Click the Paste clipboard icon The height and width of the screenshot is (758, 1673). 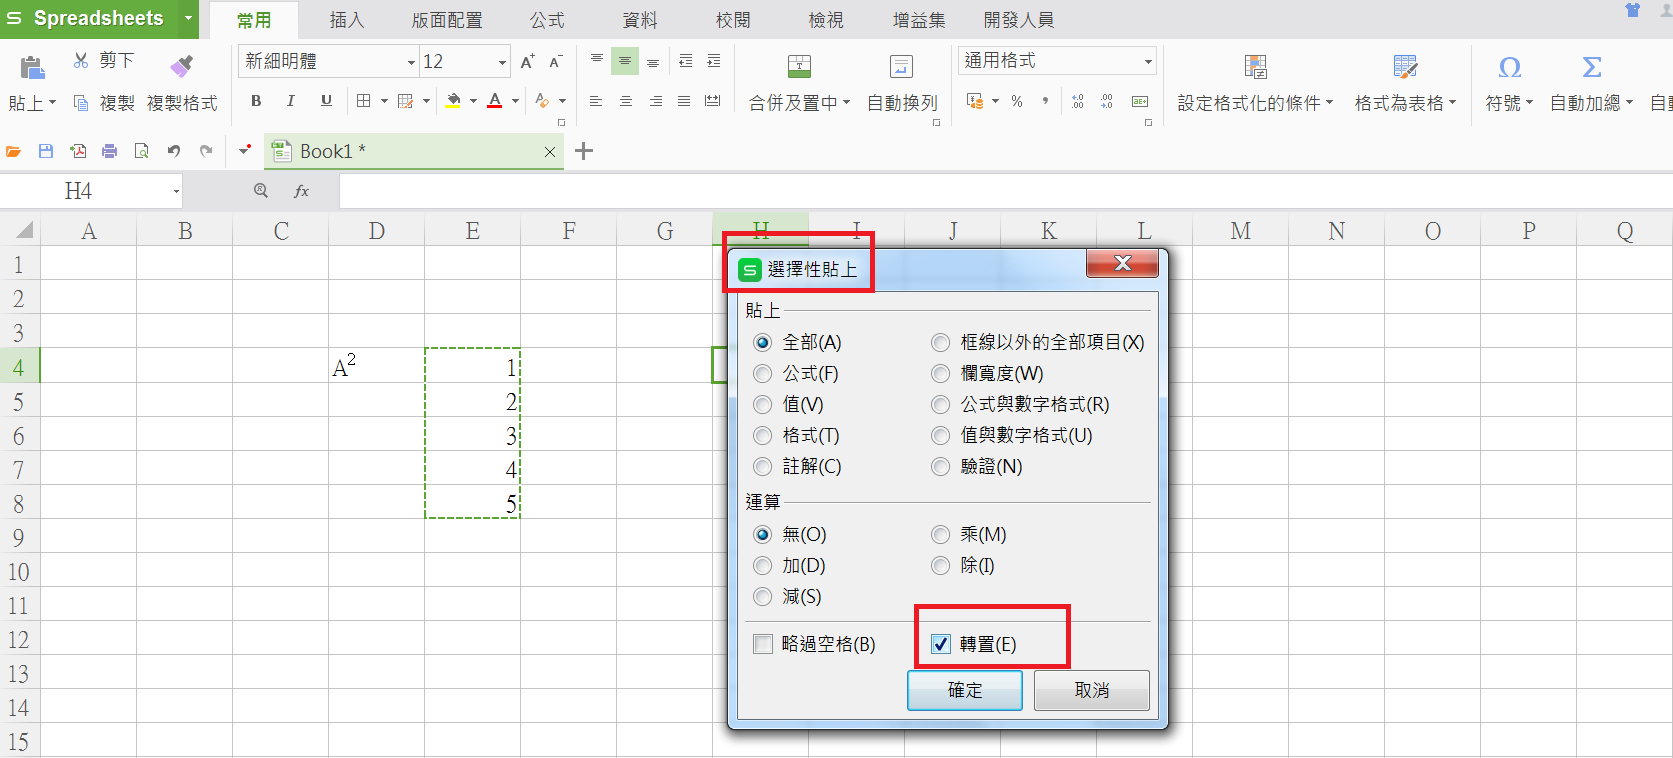(x=32, y=67)
